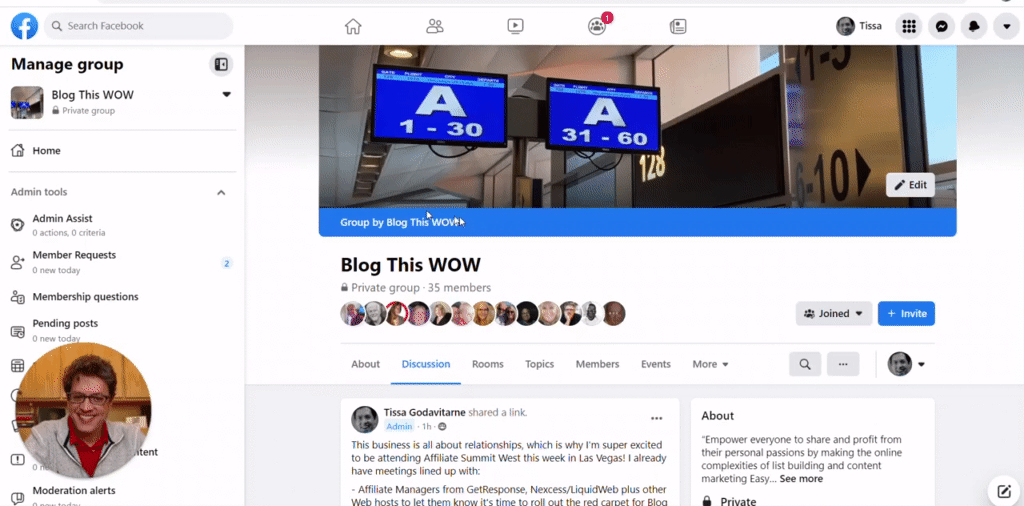
Task: Open the Account dropdown arrow
Action: (x=1006, y=26)
